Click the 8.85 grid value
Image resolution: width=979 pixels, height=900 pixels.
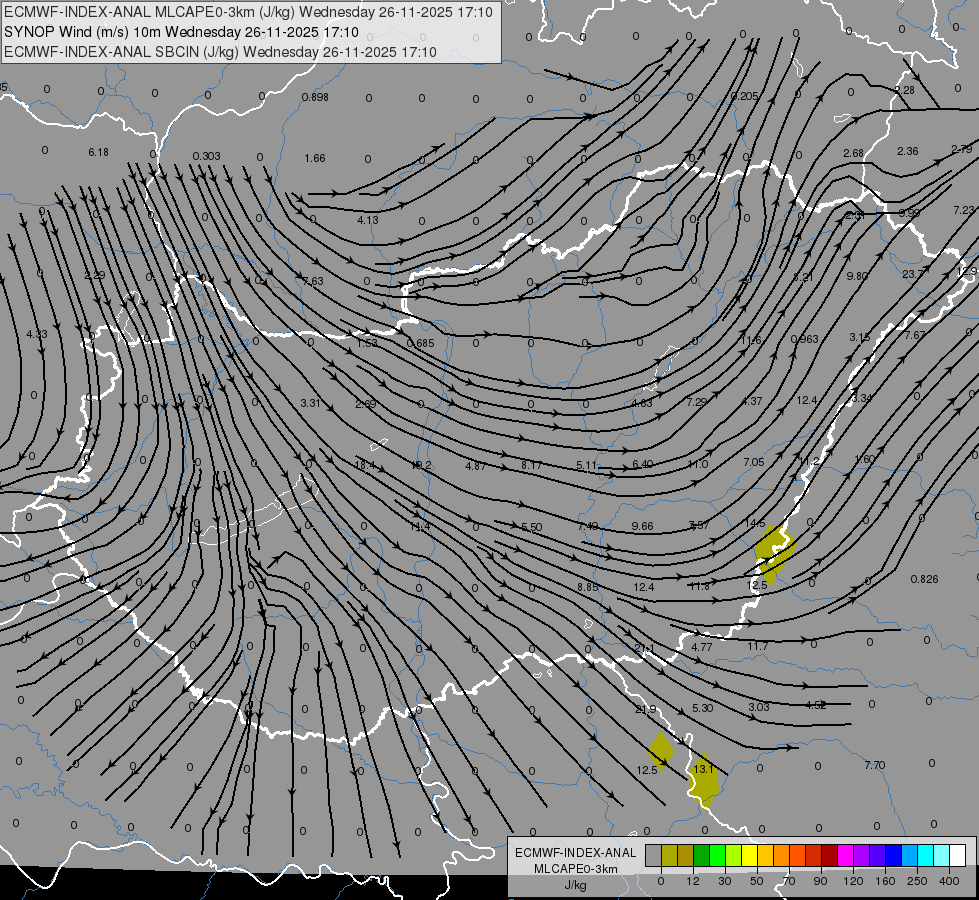pos(588,587)
